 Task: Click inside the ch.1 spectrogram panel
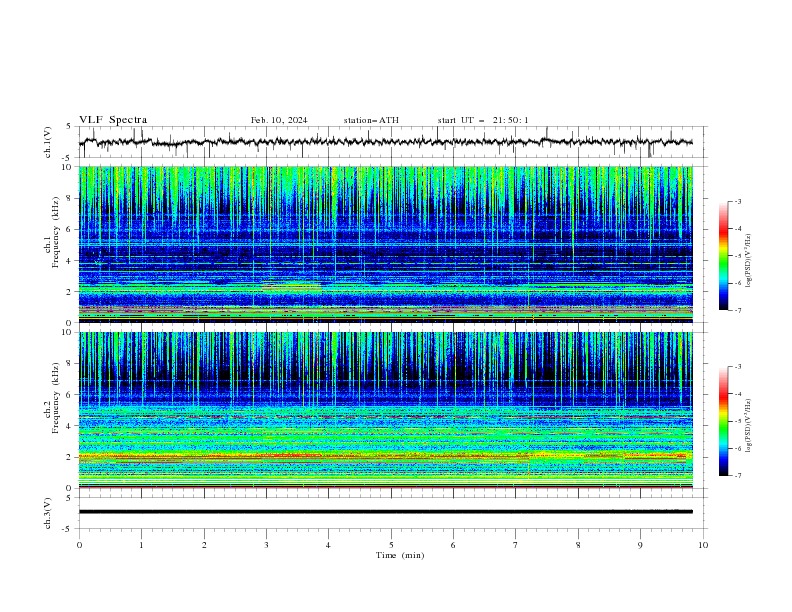tap(385, 244)
